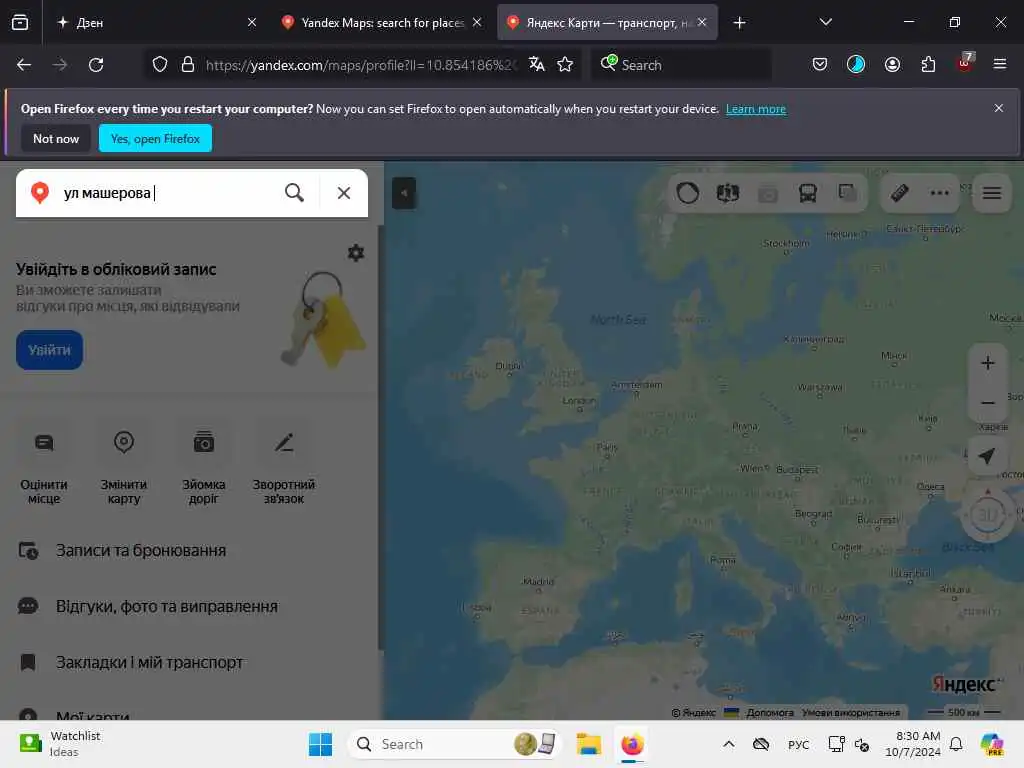The width and height of the screenshot is (1024, 768).
Task: Go back with browser back arrow
Action: pos(24,65)
